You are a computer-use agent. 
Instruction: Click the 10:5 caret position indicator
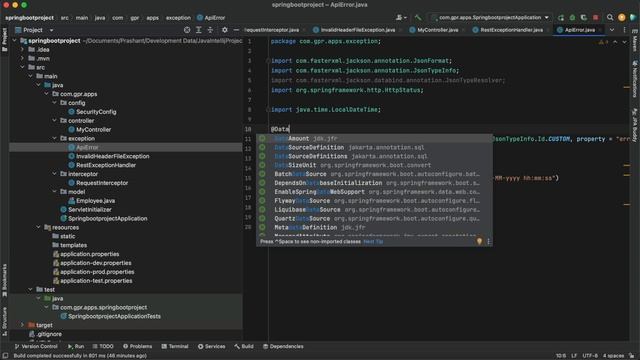tap(561, 356)
